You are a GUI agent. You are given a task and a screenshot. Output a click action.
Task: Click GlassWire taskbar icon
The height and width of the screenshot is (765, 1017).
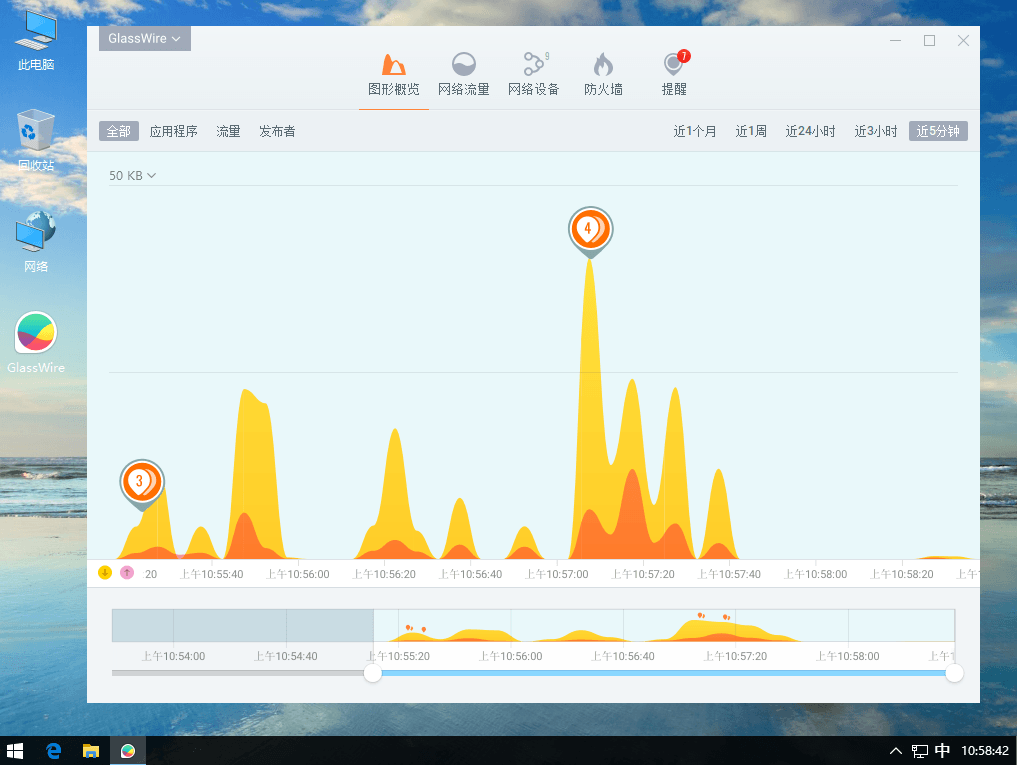[128, 751]
